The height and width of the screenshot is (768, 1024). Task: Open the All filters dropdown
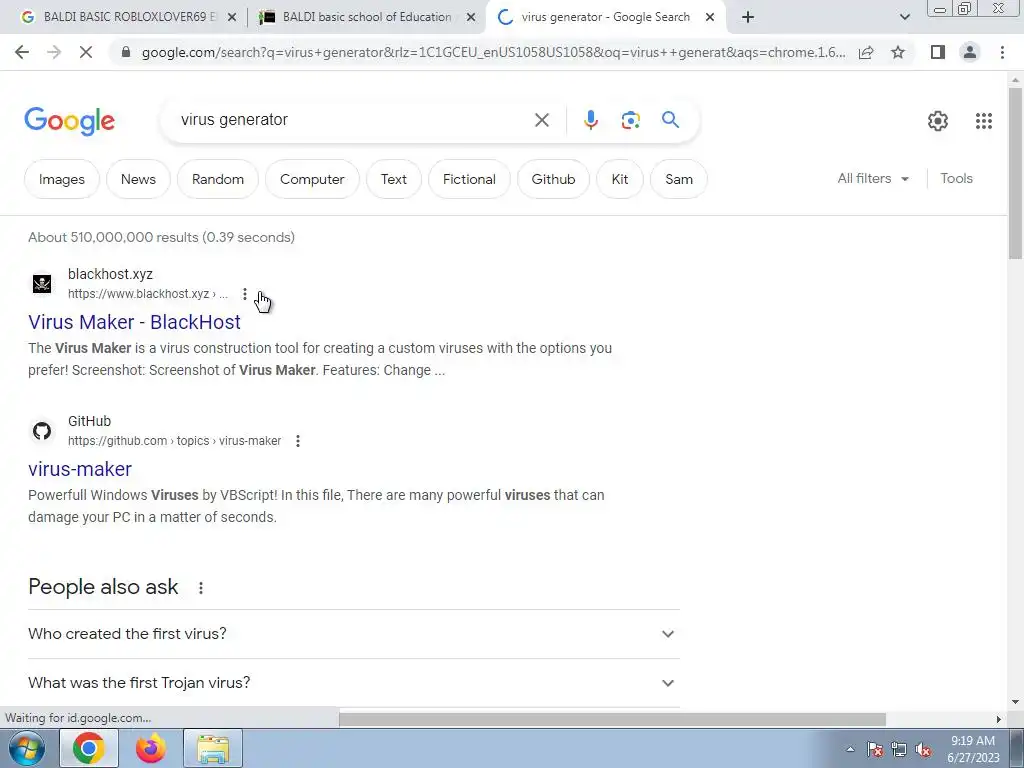click(x=873, y=178)
